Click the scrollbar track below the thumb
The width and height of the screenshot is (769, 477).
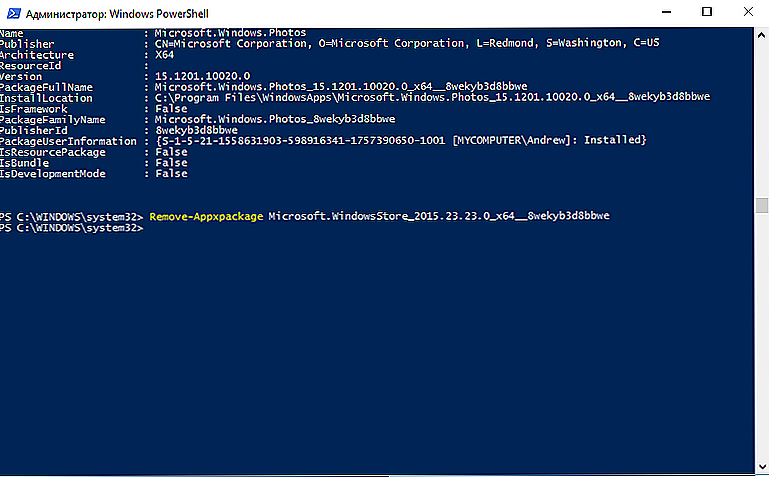[761, 336]
